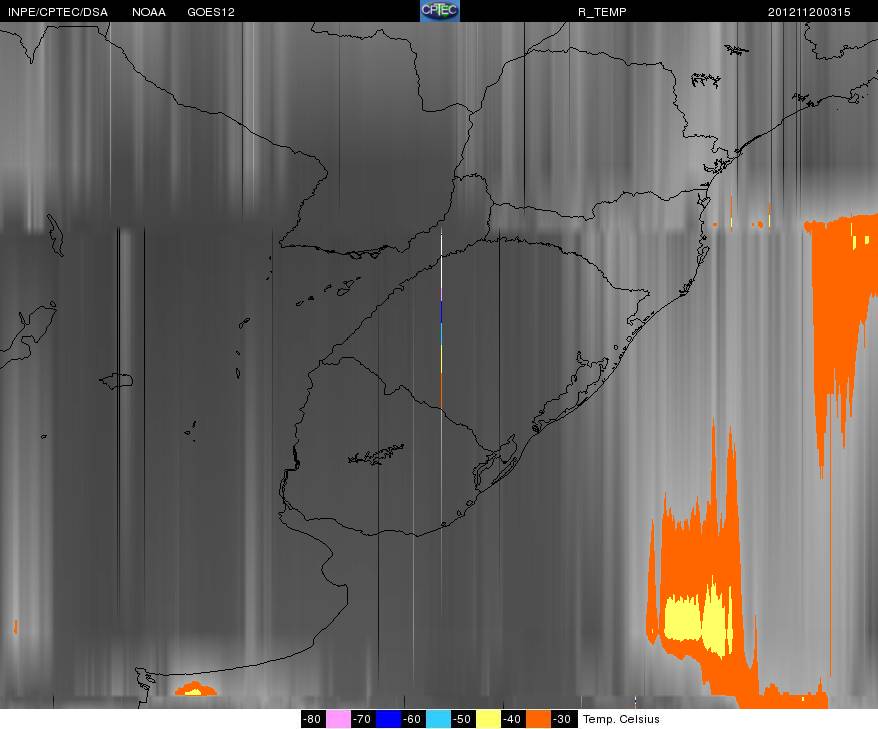
Task: Click the -50 legend value
Action: point(463,719)
